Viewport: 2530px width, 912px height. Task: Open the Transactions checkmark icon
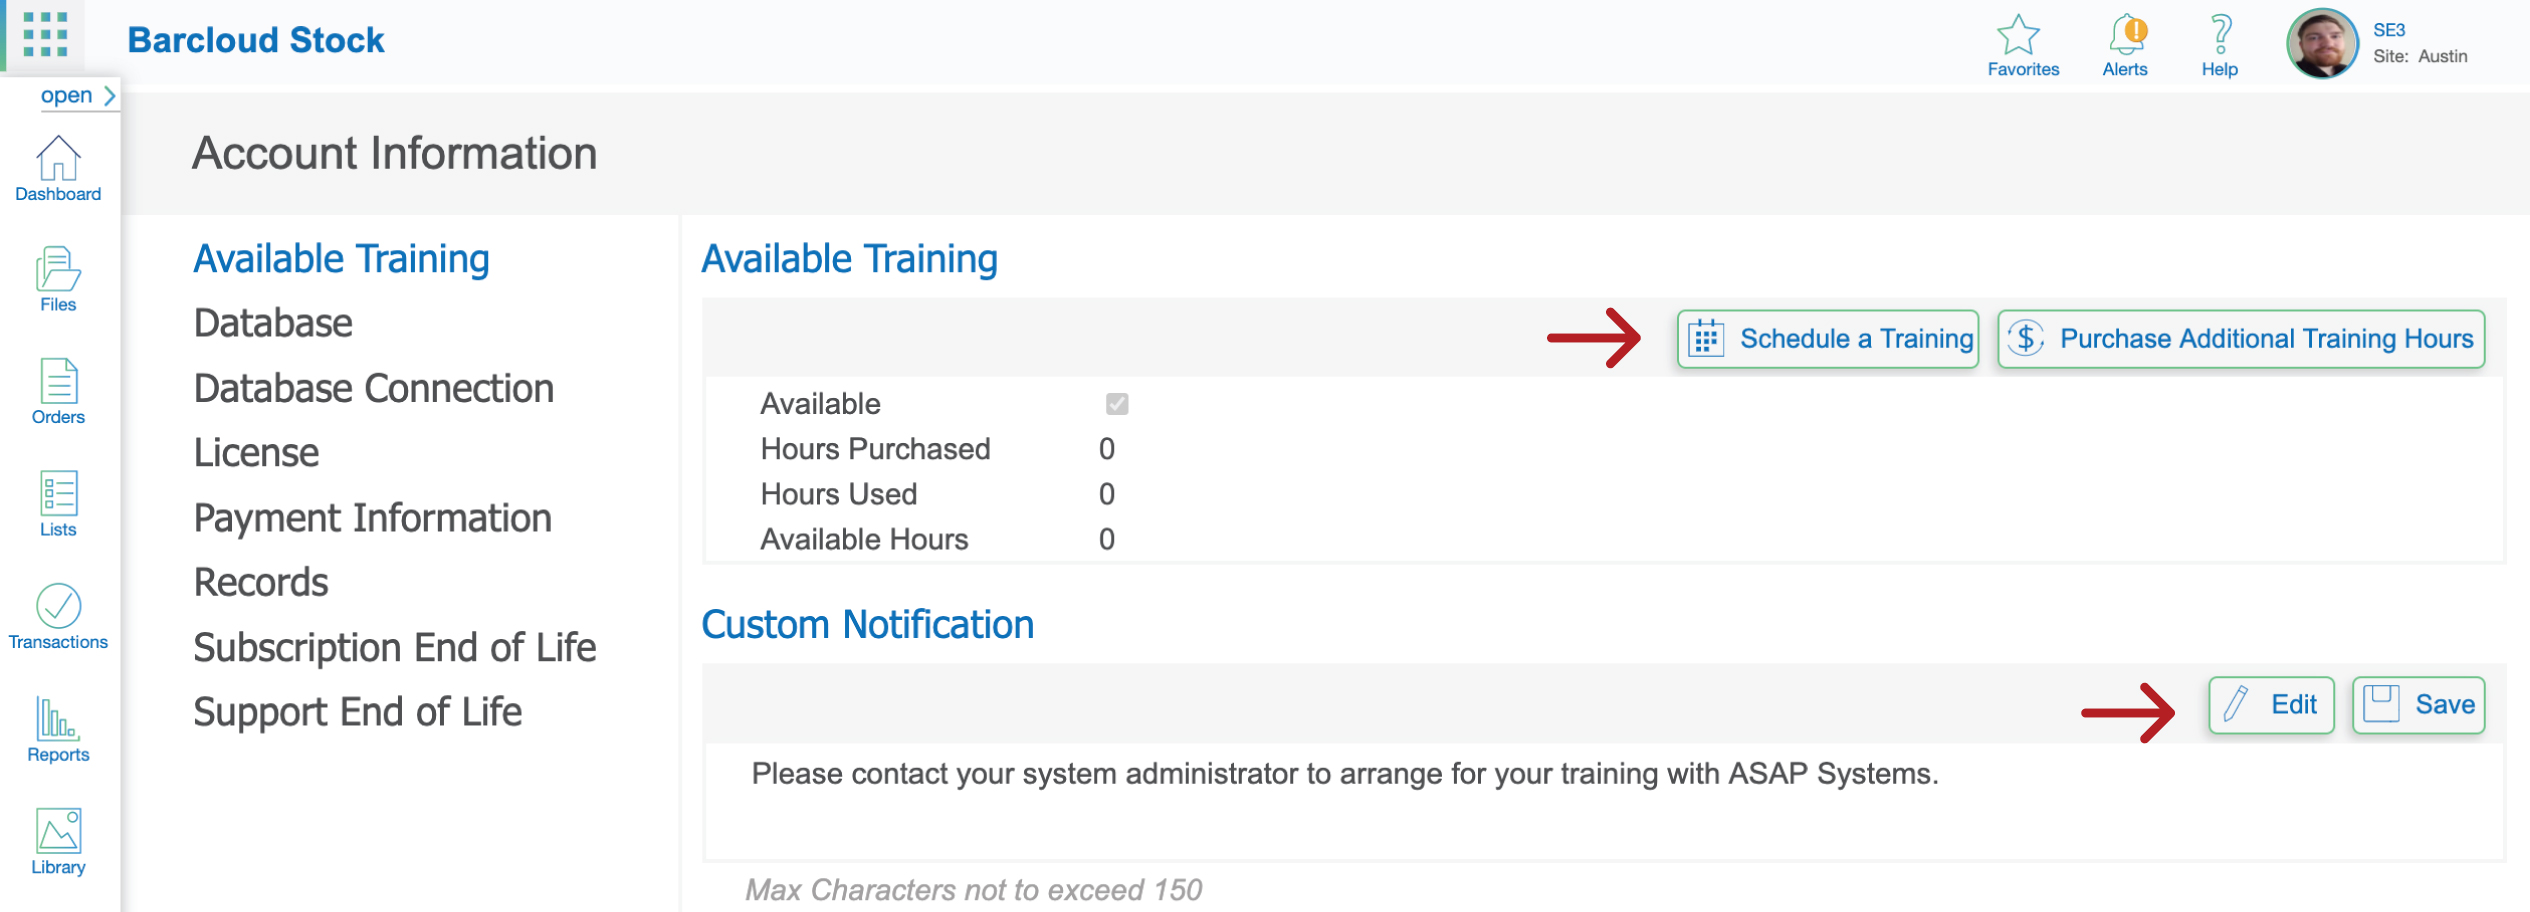click(x=58, y=605)
